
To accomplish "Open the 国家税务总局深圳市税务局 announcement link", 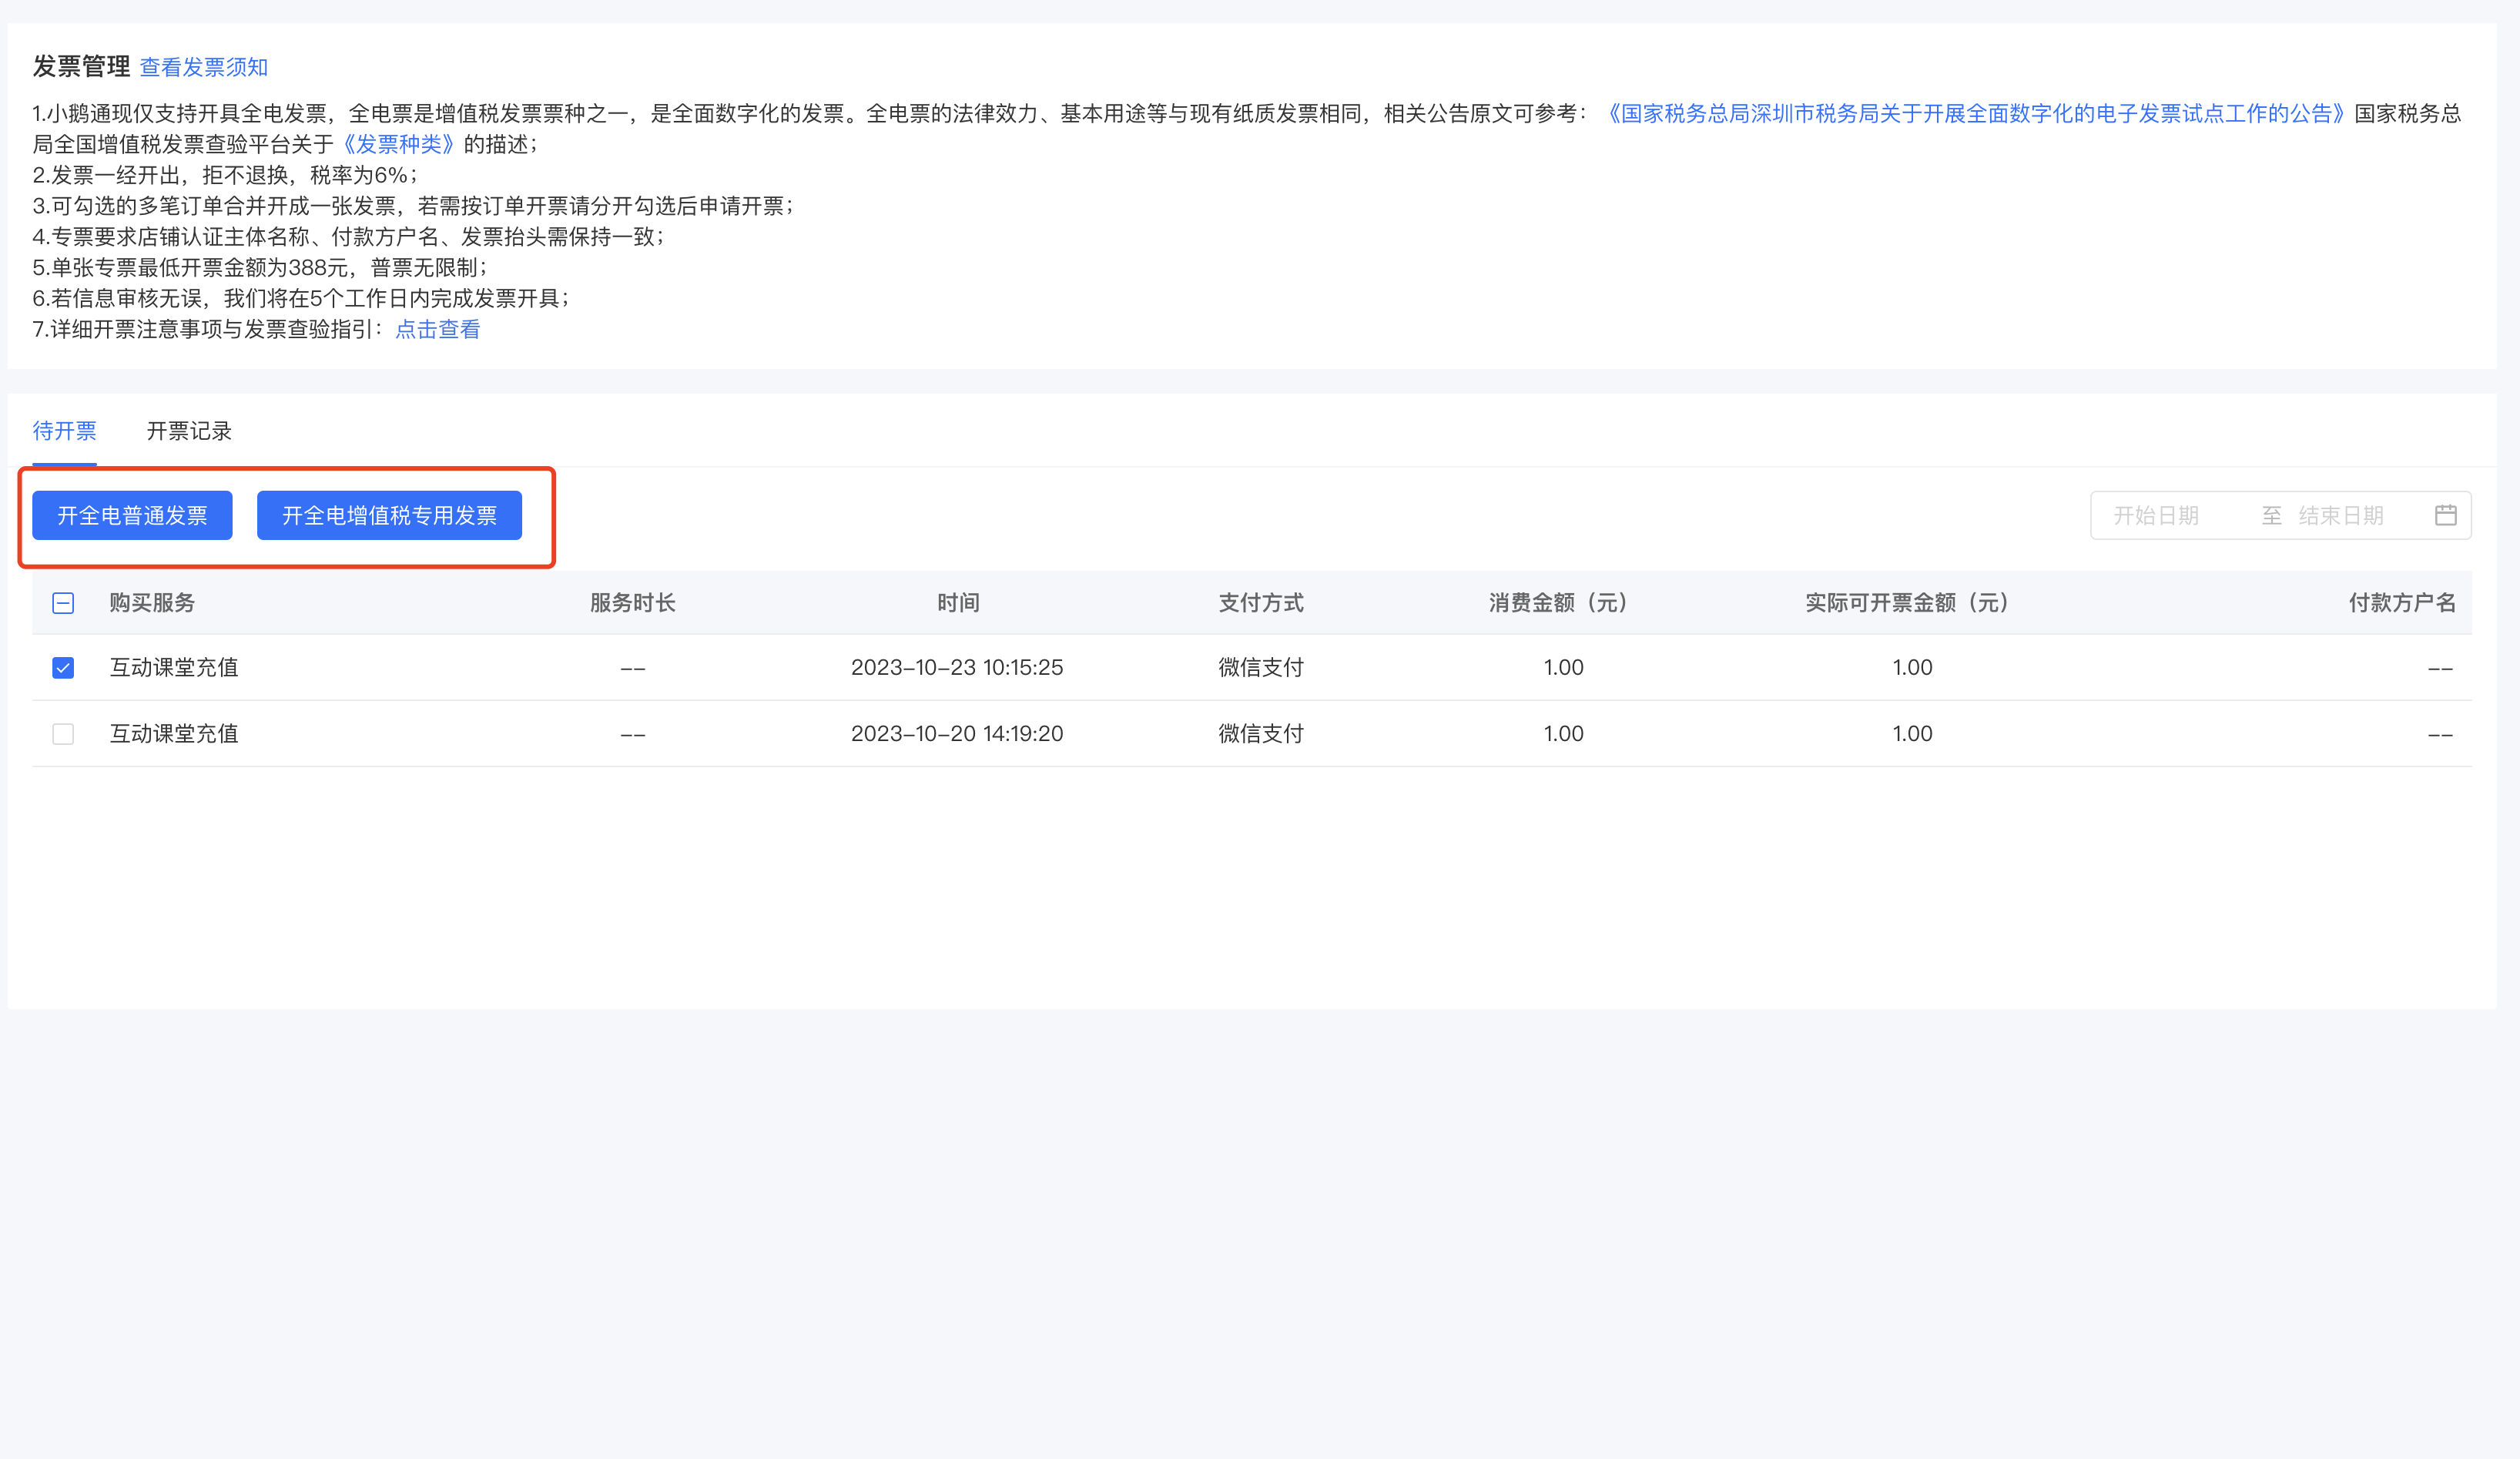I will point(1975,113).
